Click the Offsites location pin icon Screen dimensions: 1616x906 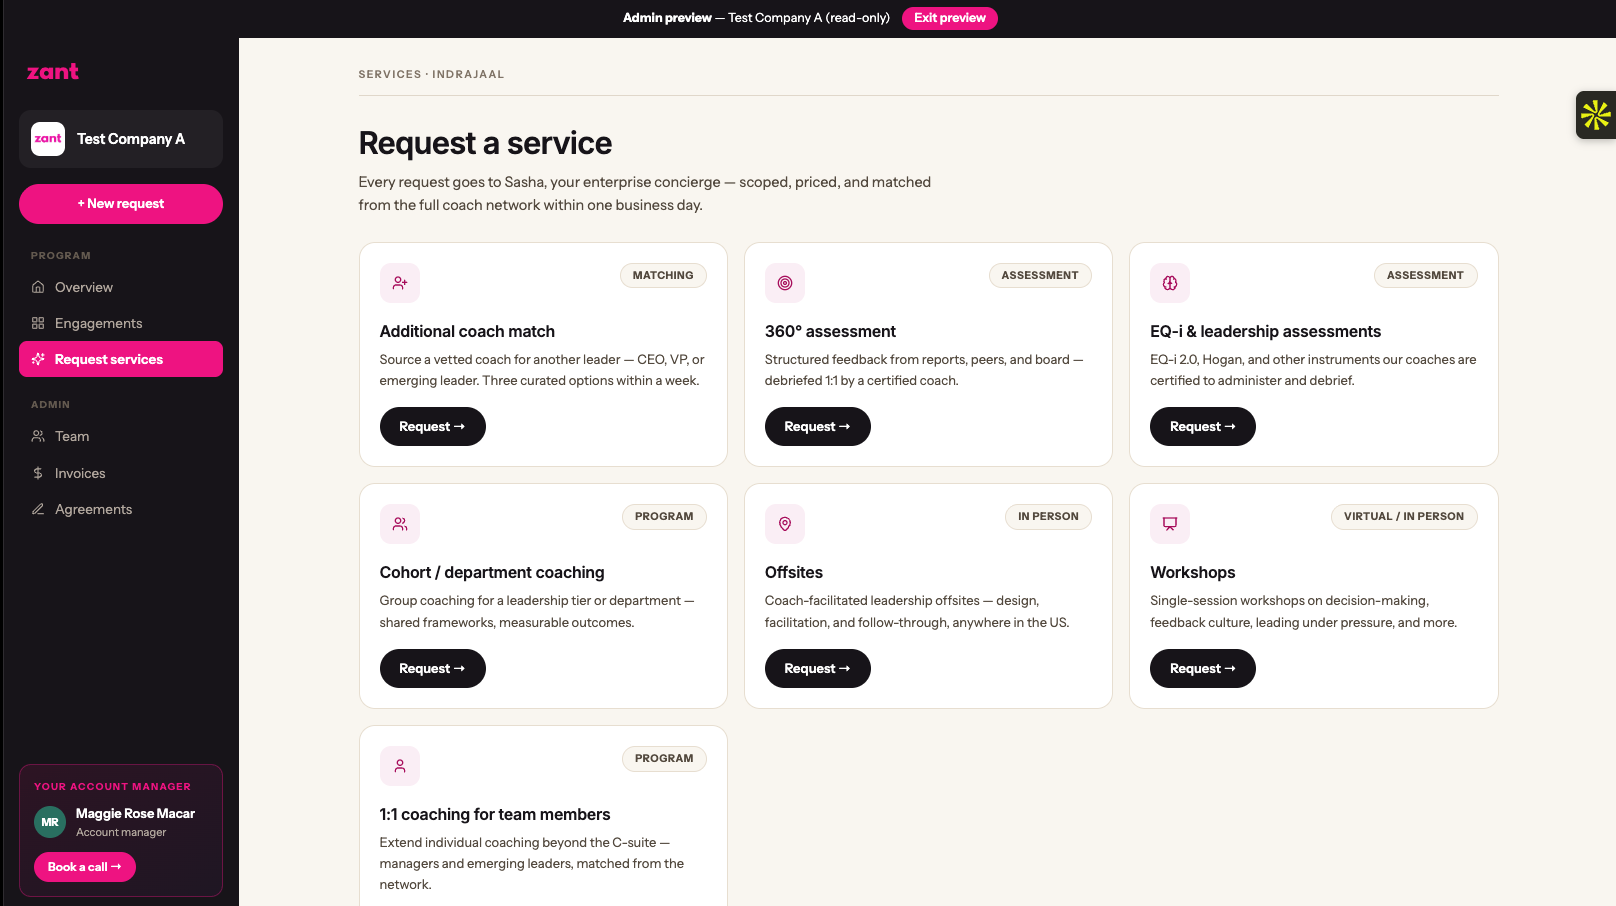point(785,524)
